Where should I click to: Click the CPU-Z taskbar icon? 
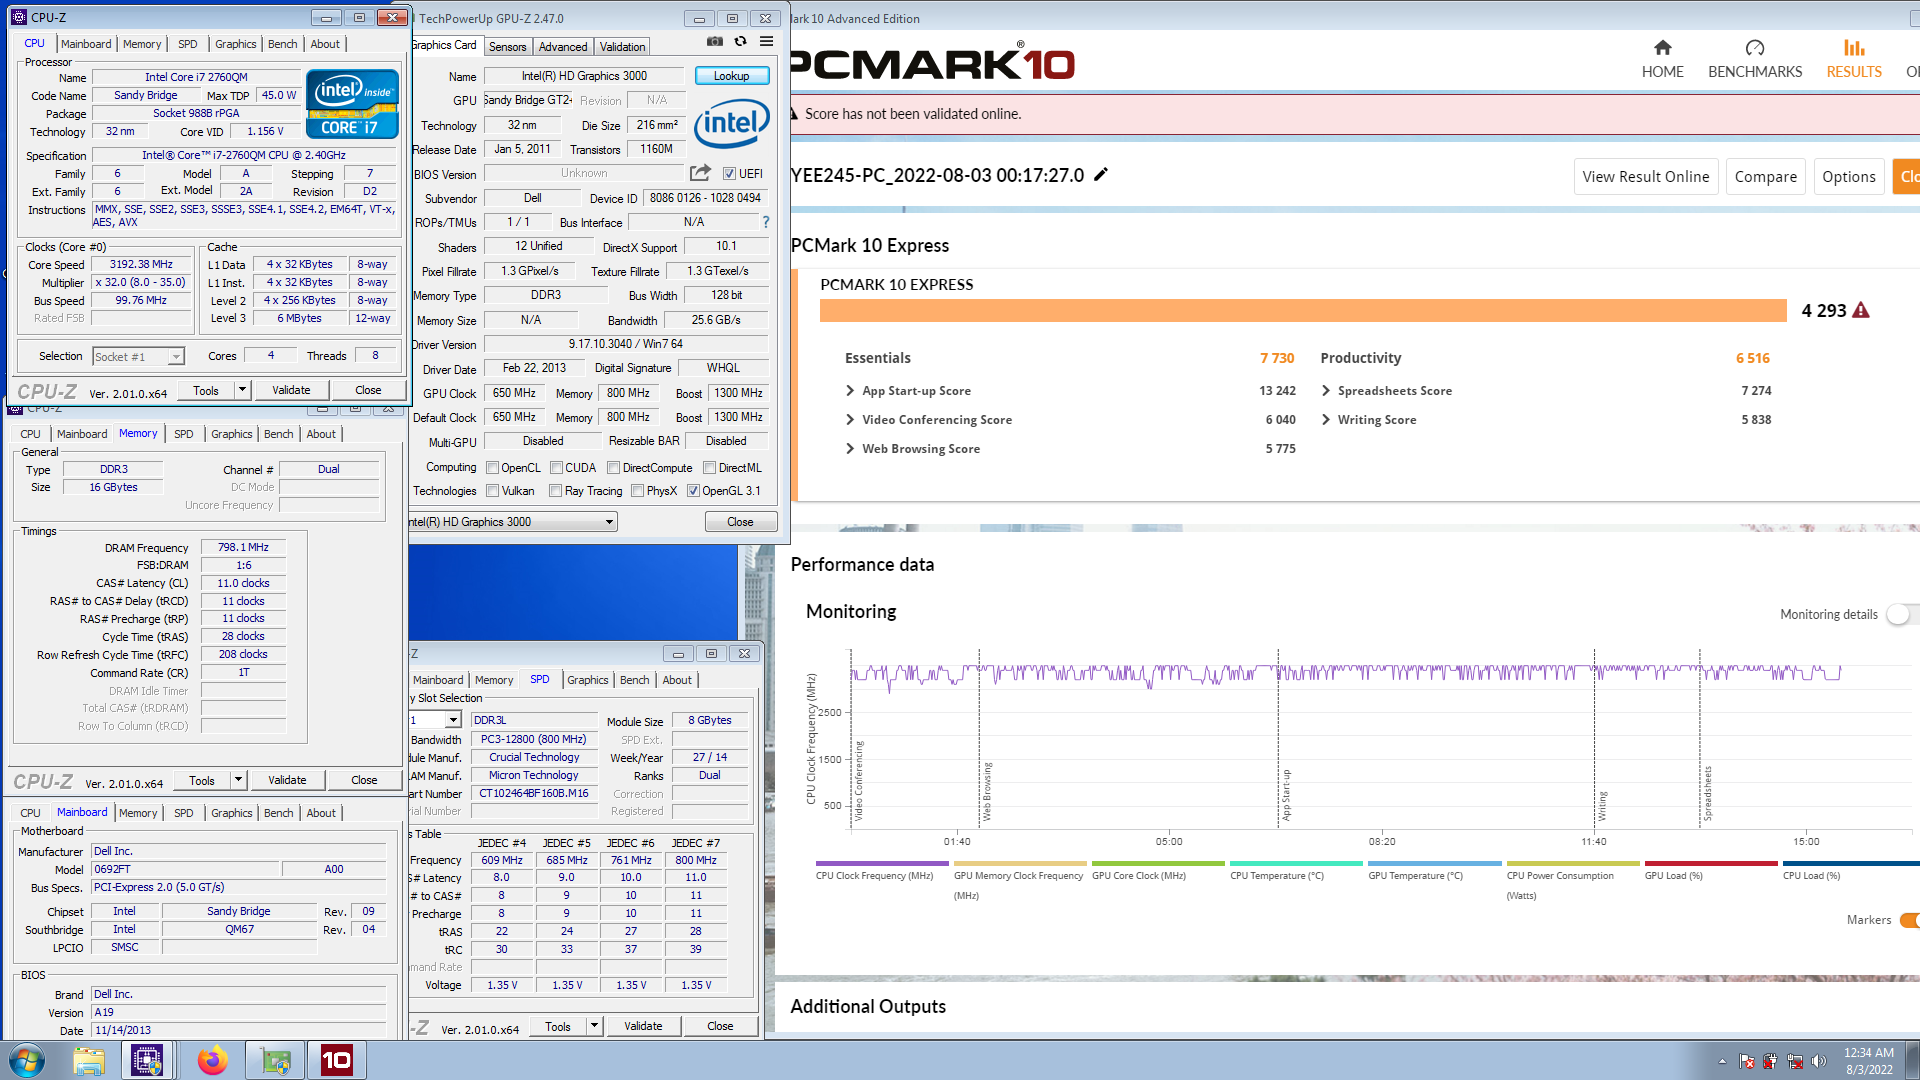pos(147,1060)
